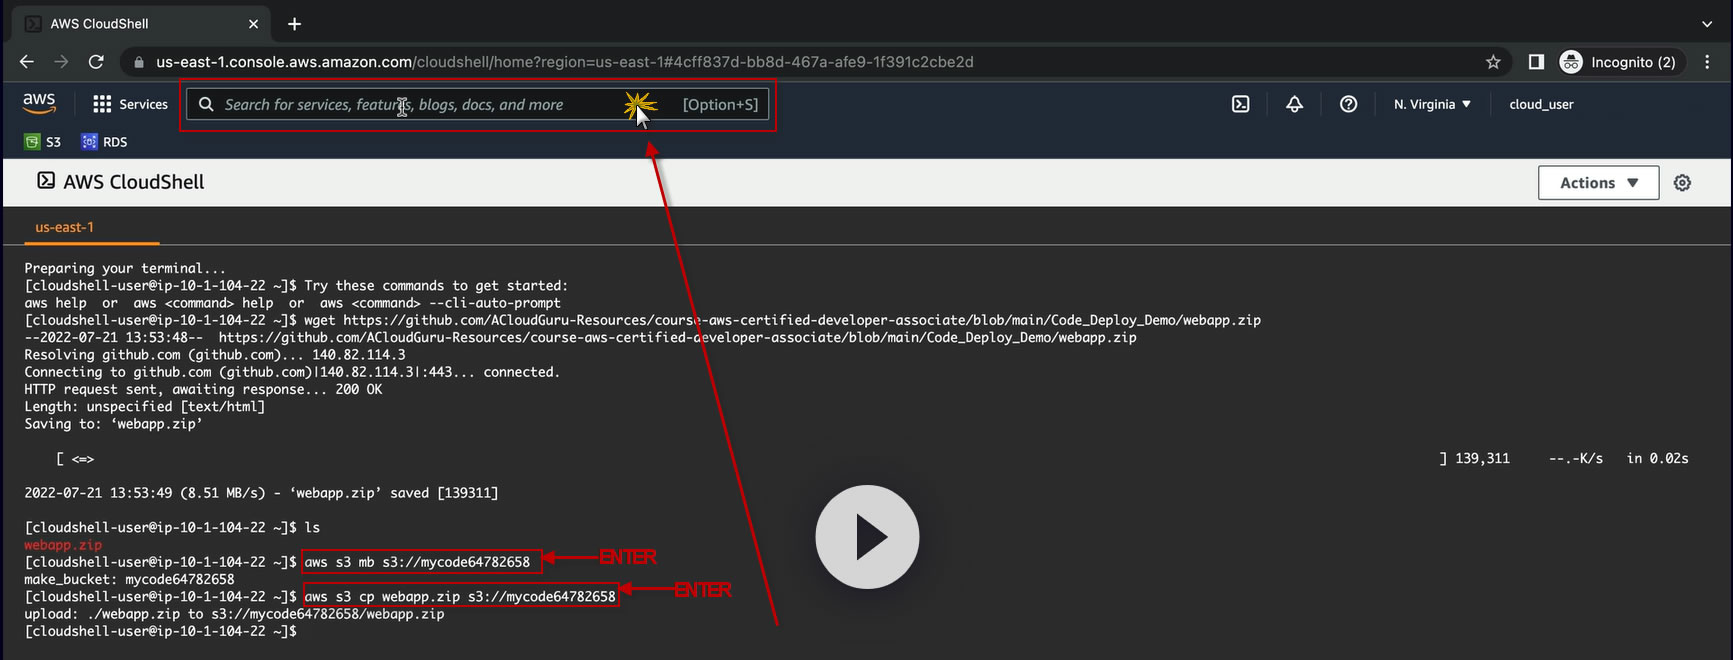Click the '139,311' download size value
The height and width of the screenshot is (660, 1733).
coord(1482,458)
